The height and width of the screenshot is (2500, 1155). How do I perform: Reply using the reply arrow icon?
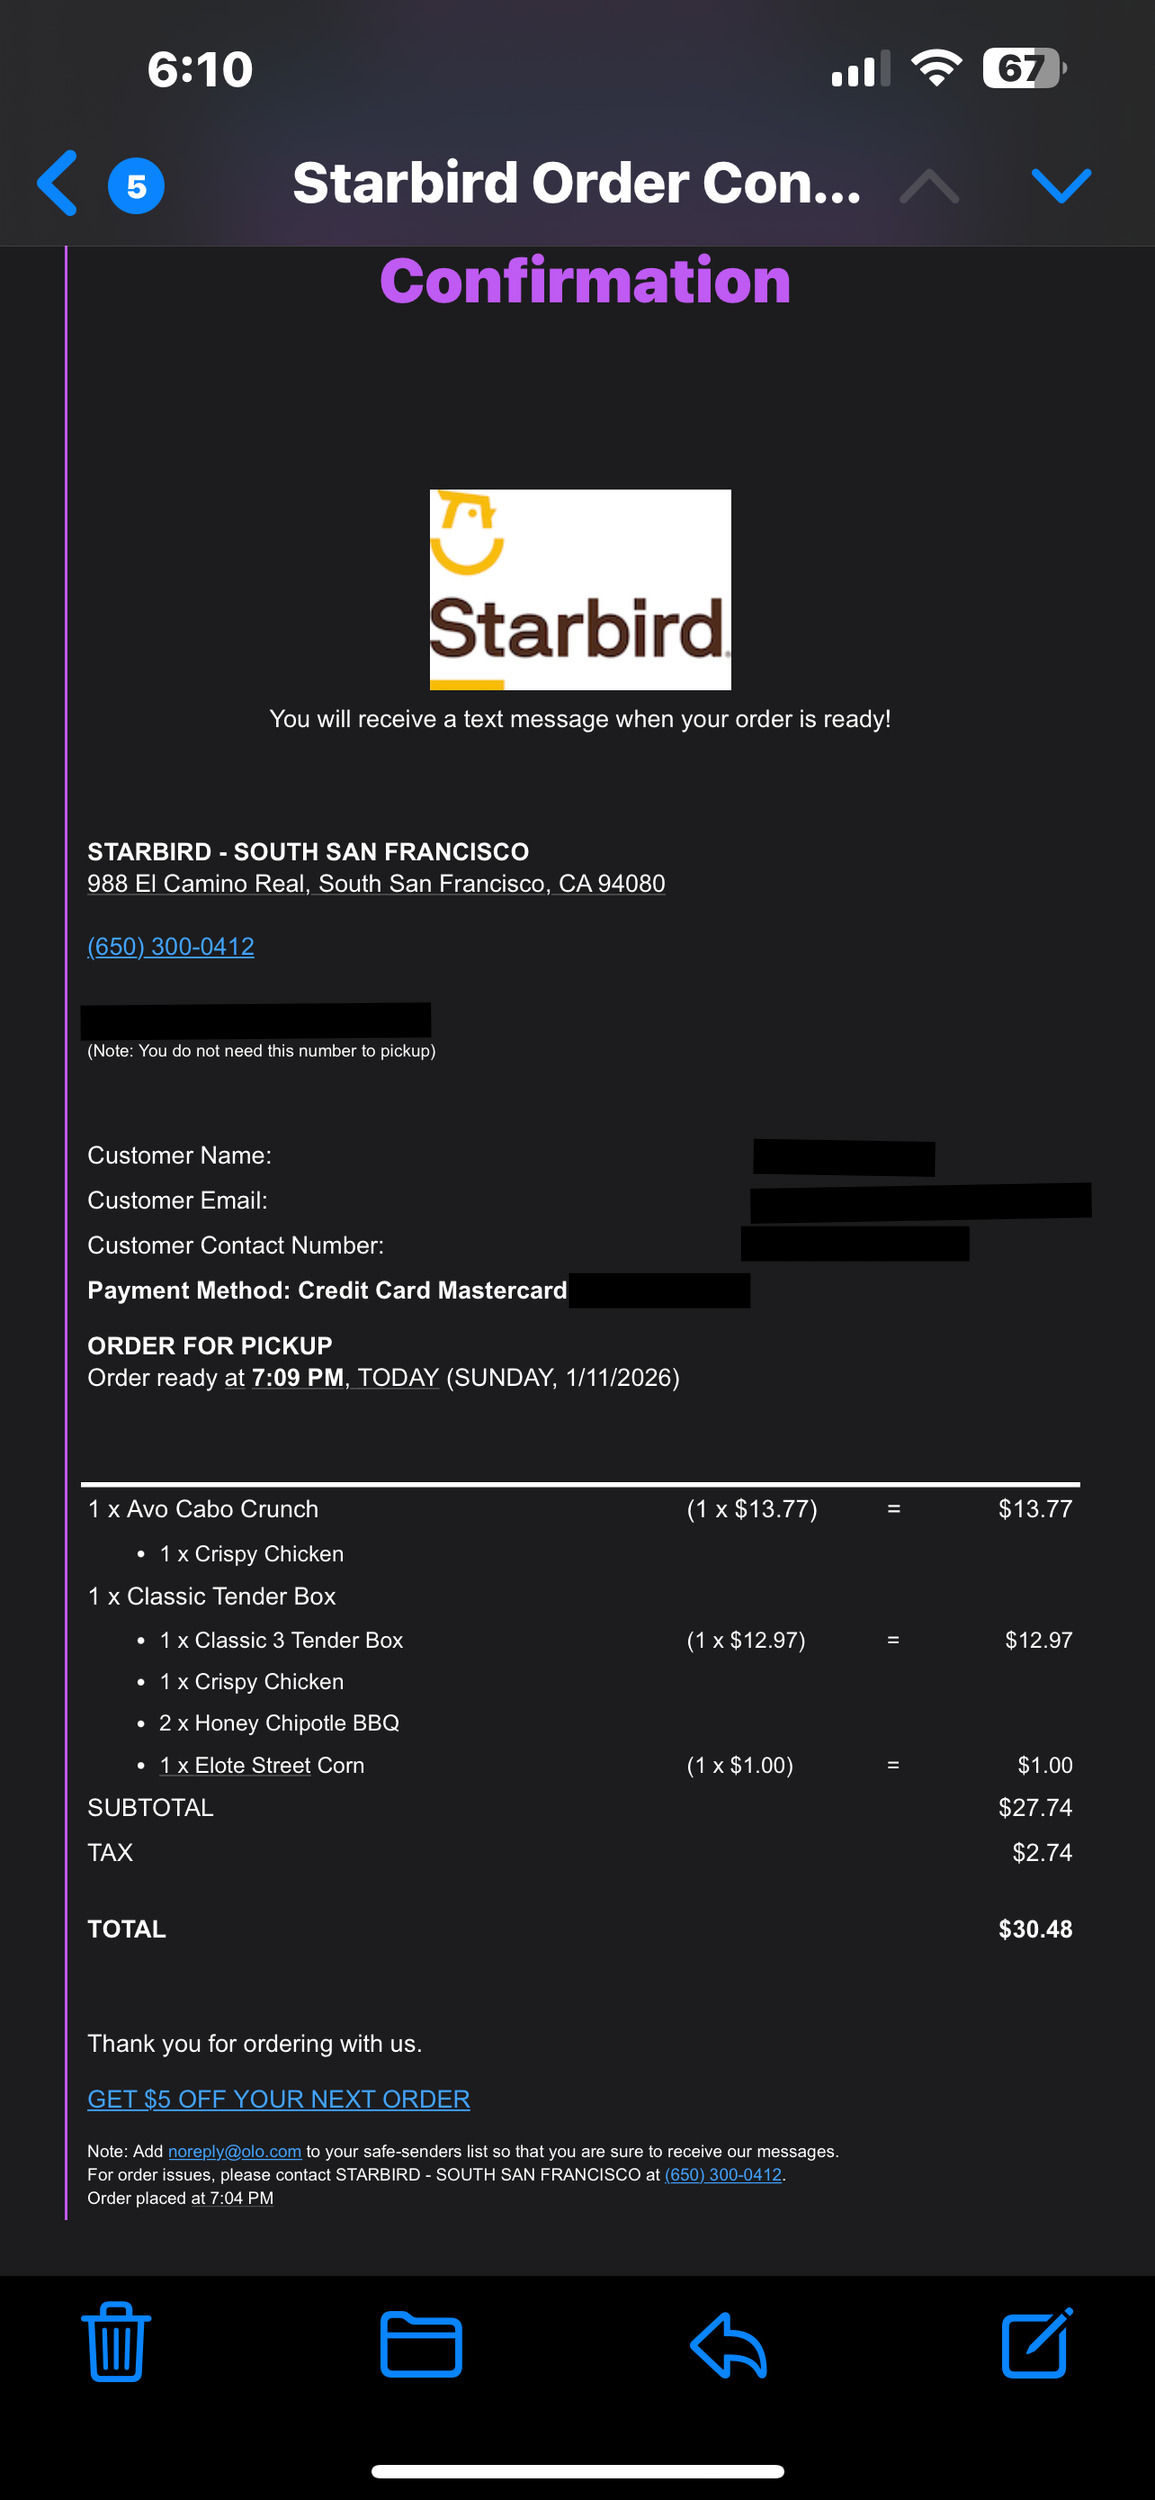(728, 2345)
